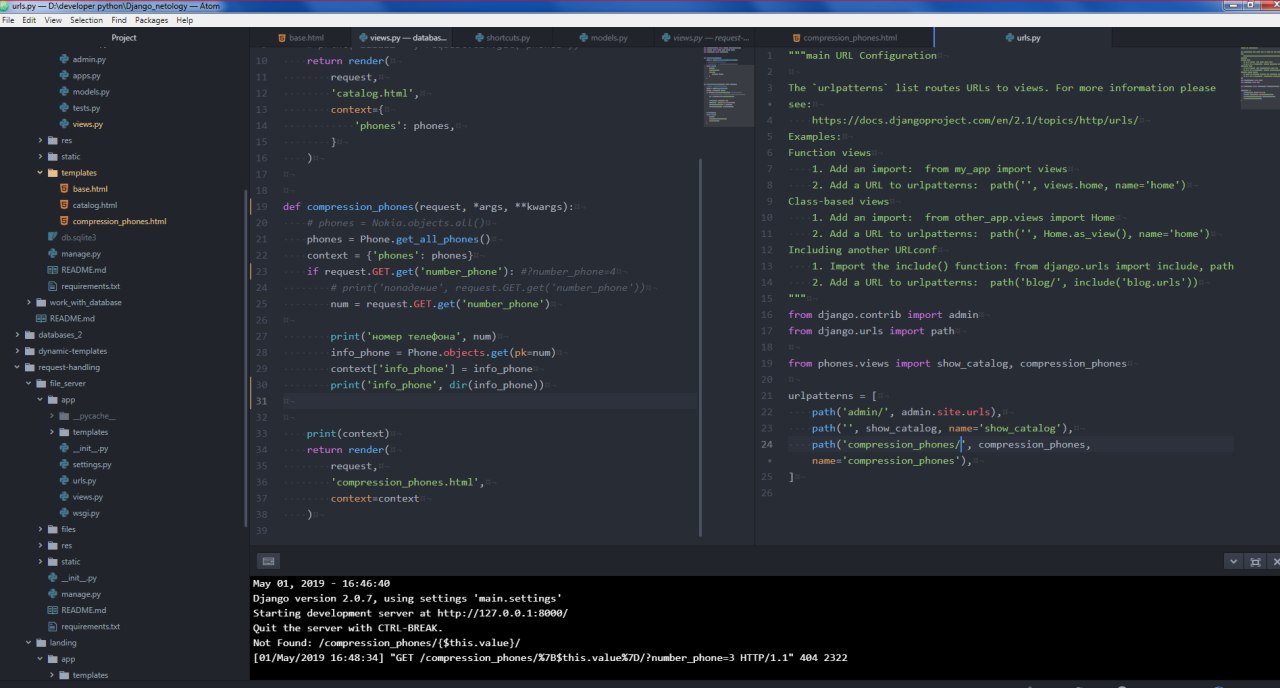1280x688 pixels.
Task: Collapse the file_server folder
Action: coord(28,383)
